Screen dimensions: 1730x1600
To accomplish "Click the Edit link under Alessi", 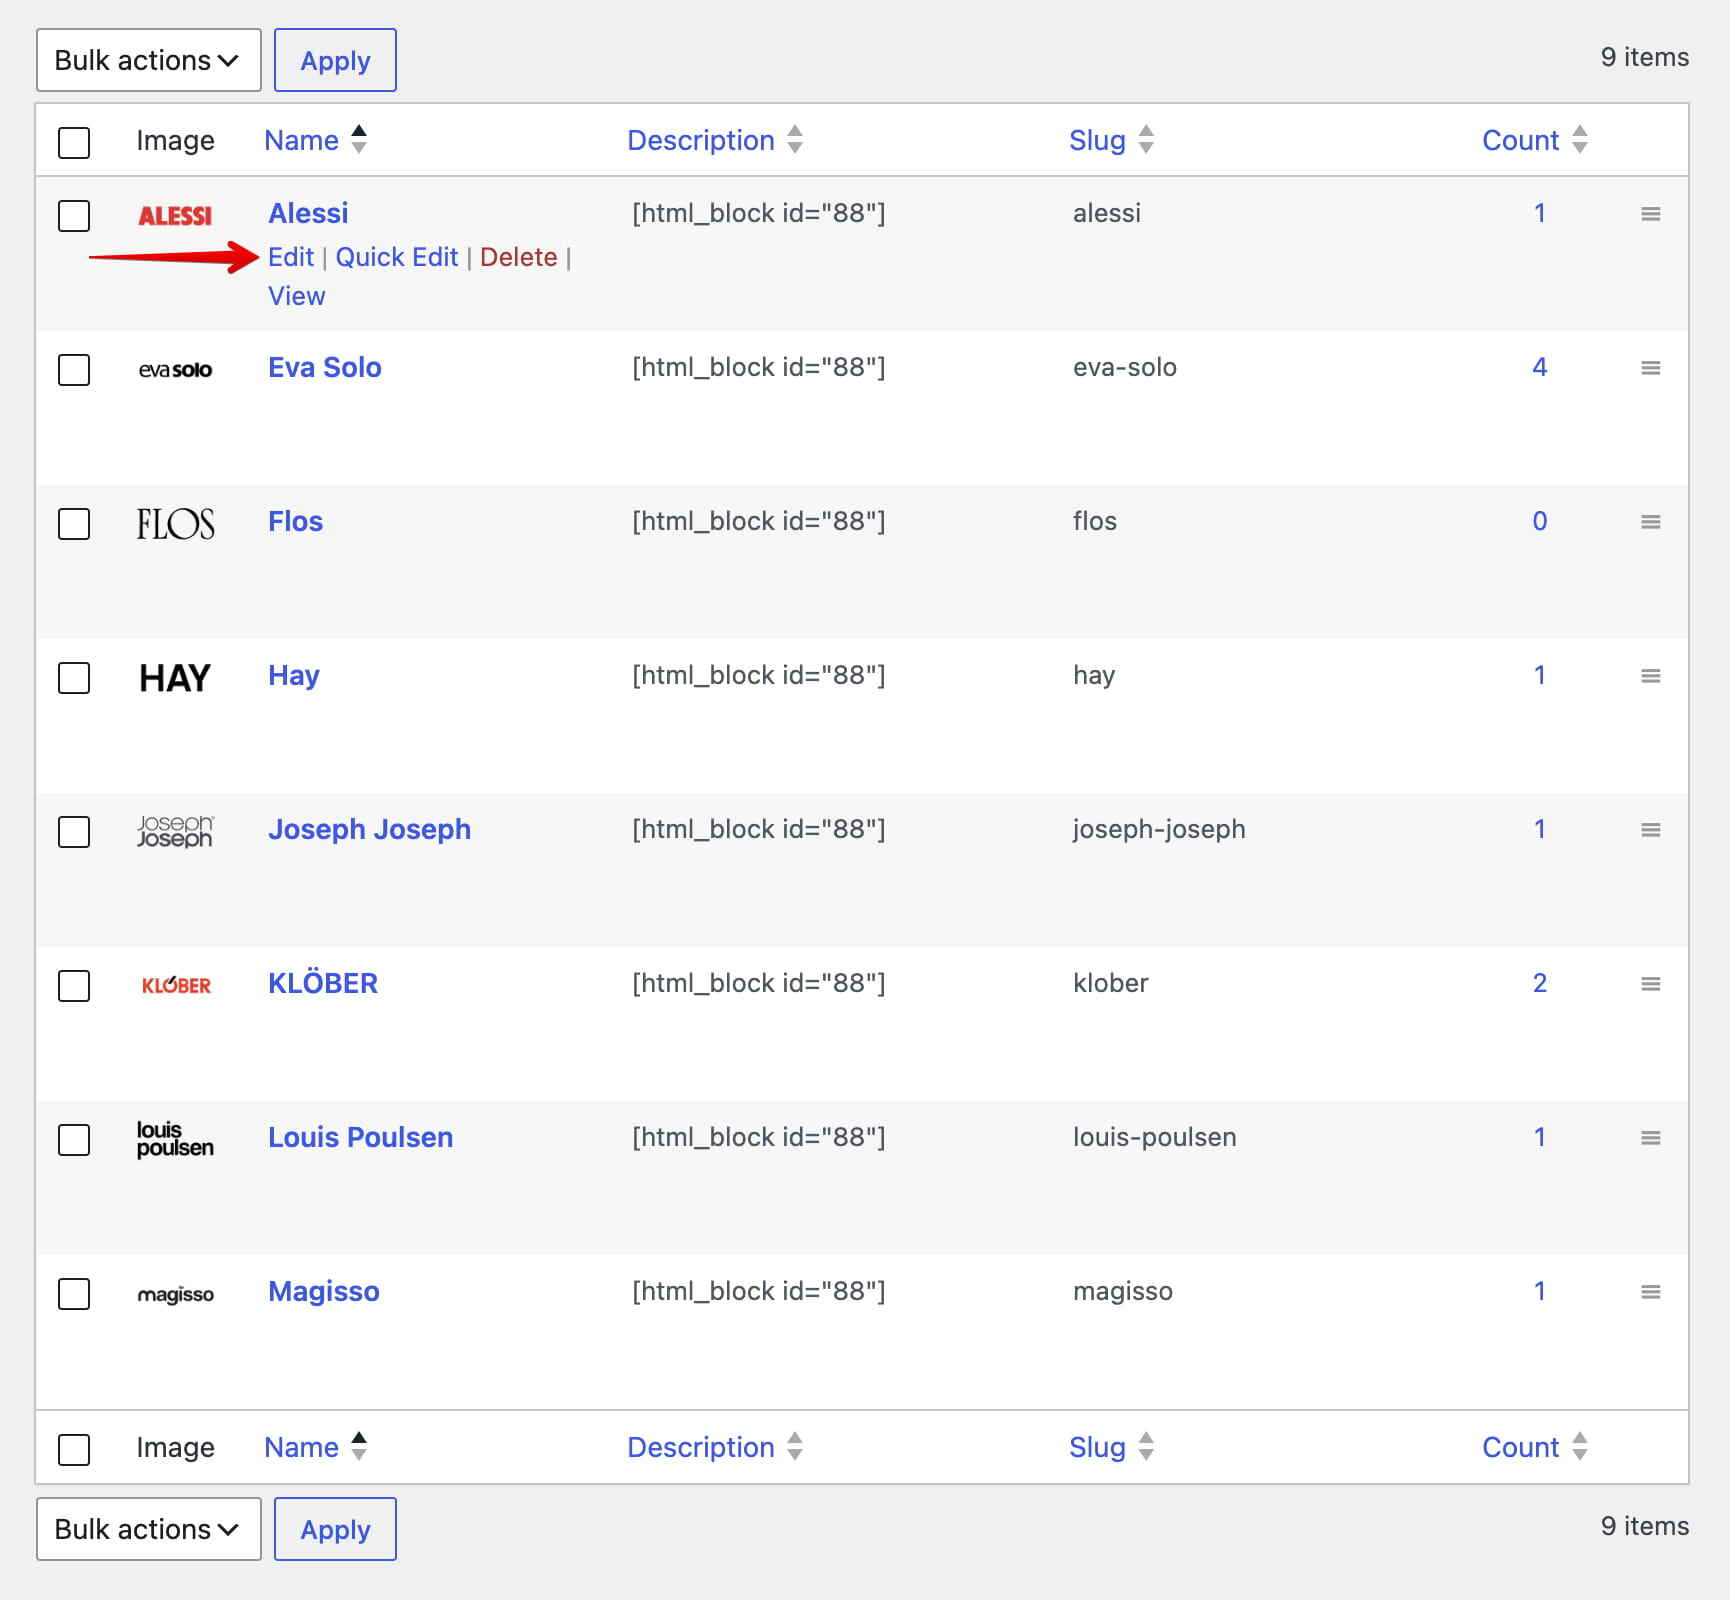I will point(291,257).
